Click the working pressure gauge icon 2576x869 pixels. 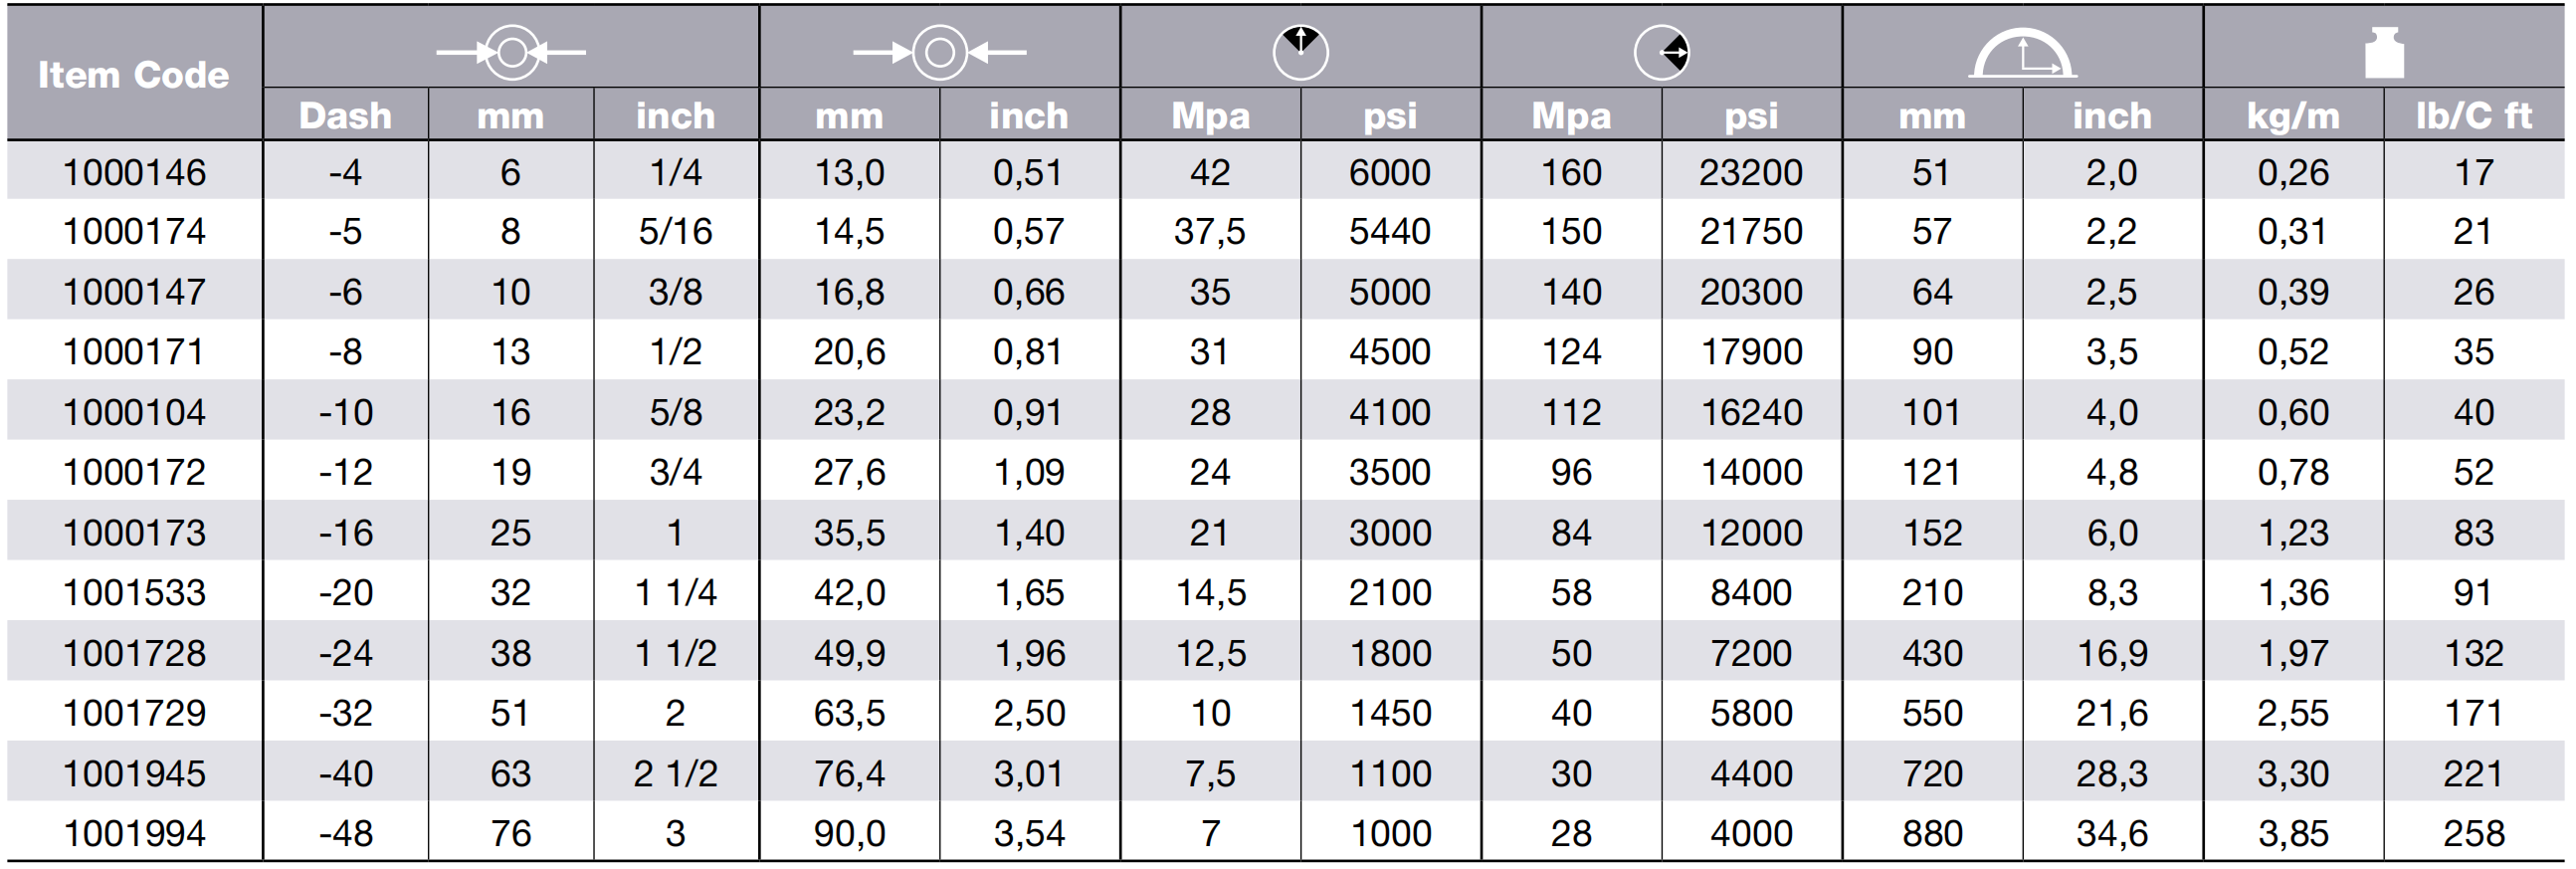1300,52
